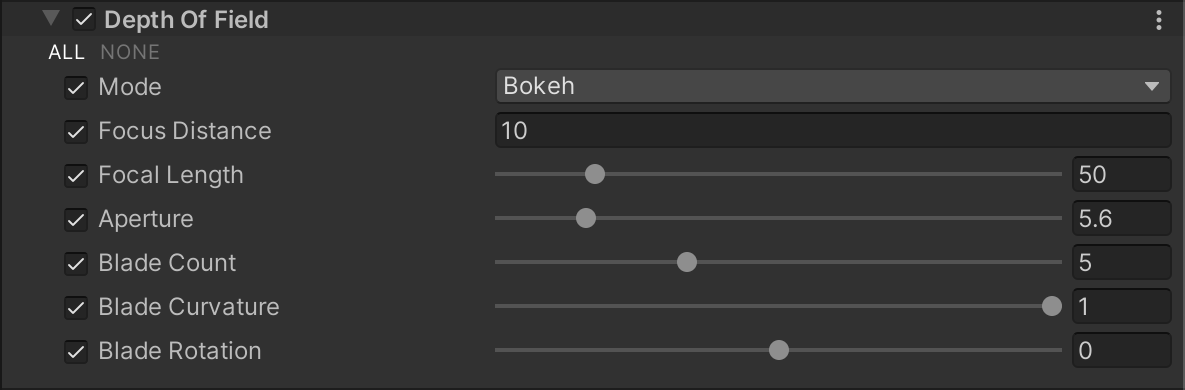Click the Aperture slider handle
The image size is (1185, 390).
point(586,218)
